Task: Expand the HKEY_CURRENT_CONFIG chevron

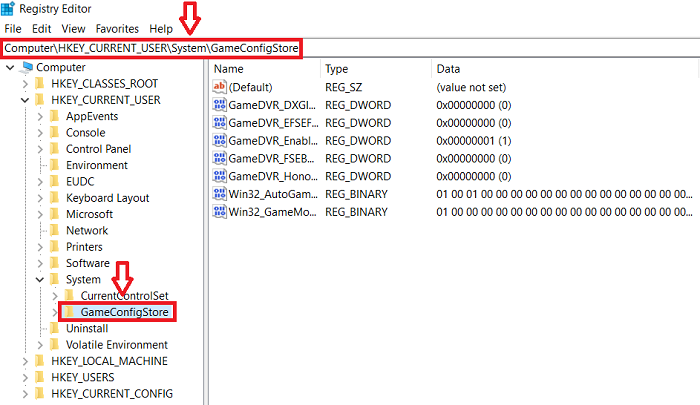Action: point(25,394)
